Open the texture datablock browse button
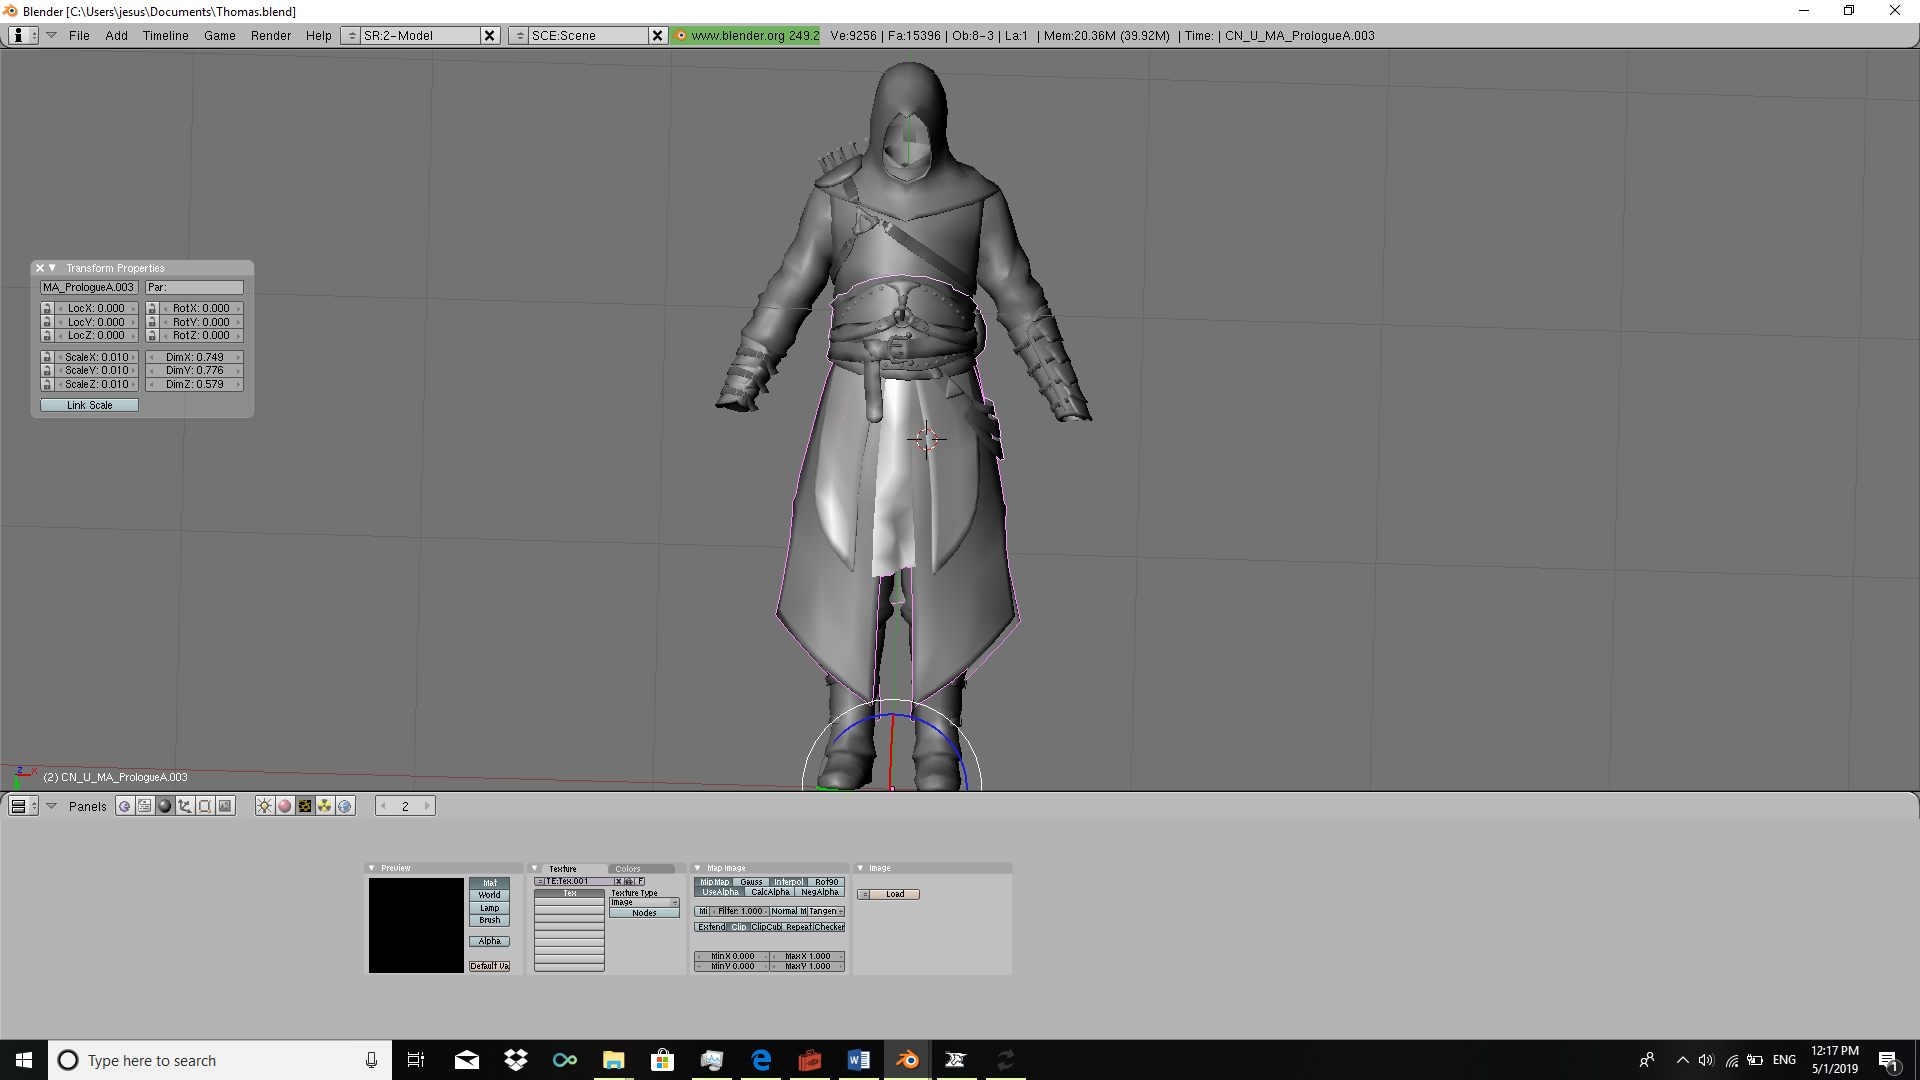 539,881
